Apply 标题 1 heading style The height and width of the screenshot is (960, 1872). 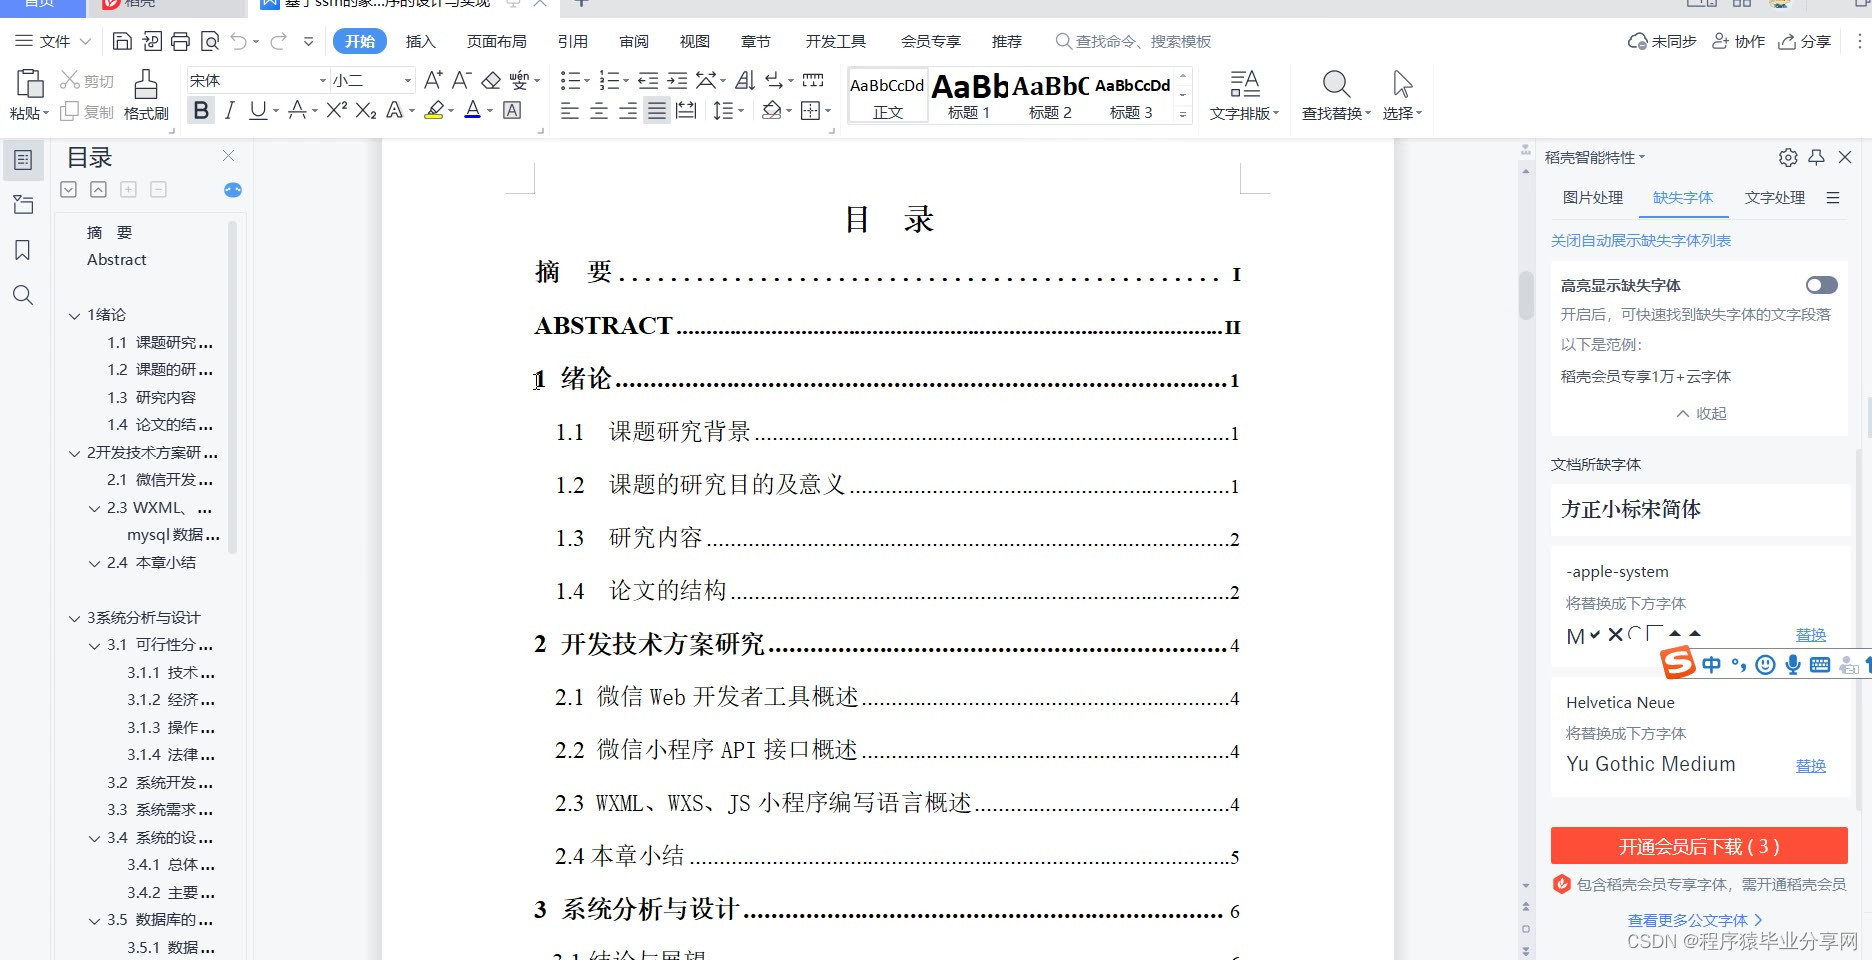pyautogui.click(x=969, y=96)
